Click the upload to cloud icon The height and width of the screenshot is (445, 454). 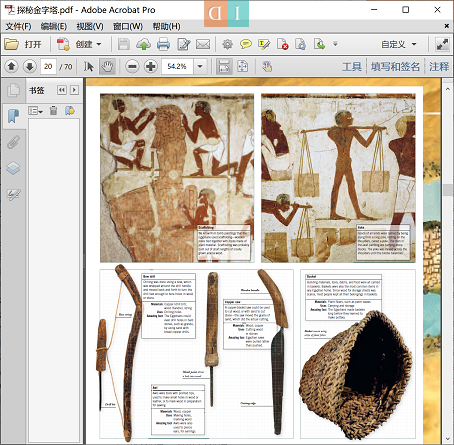point(143,44)
